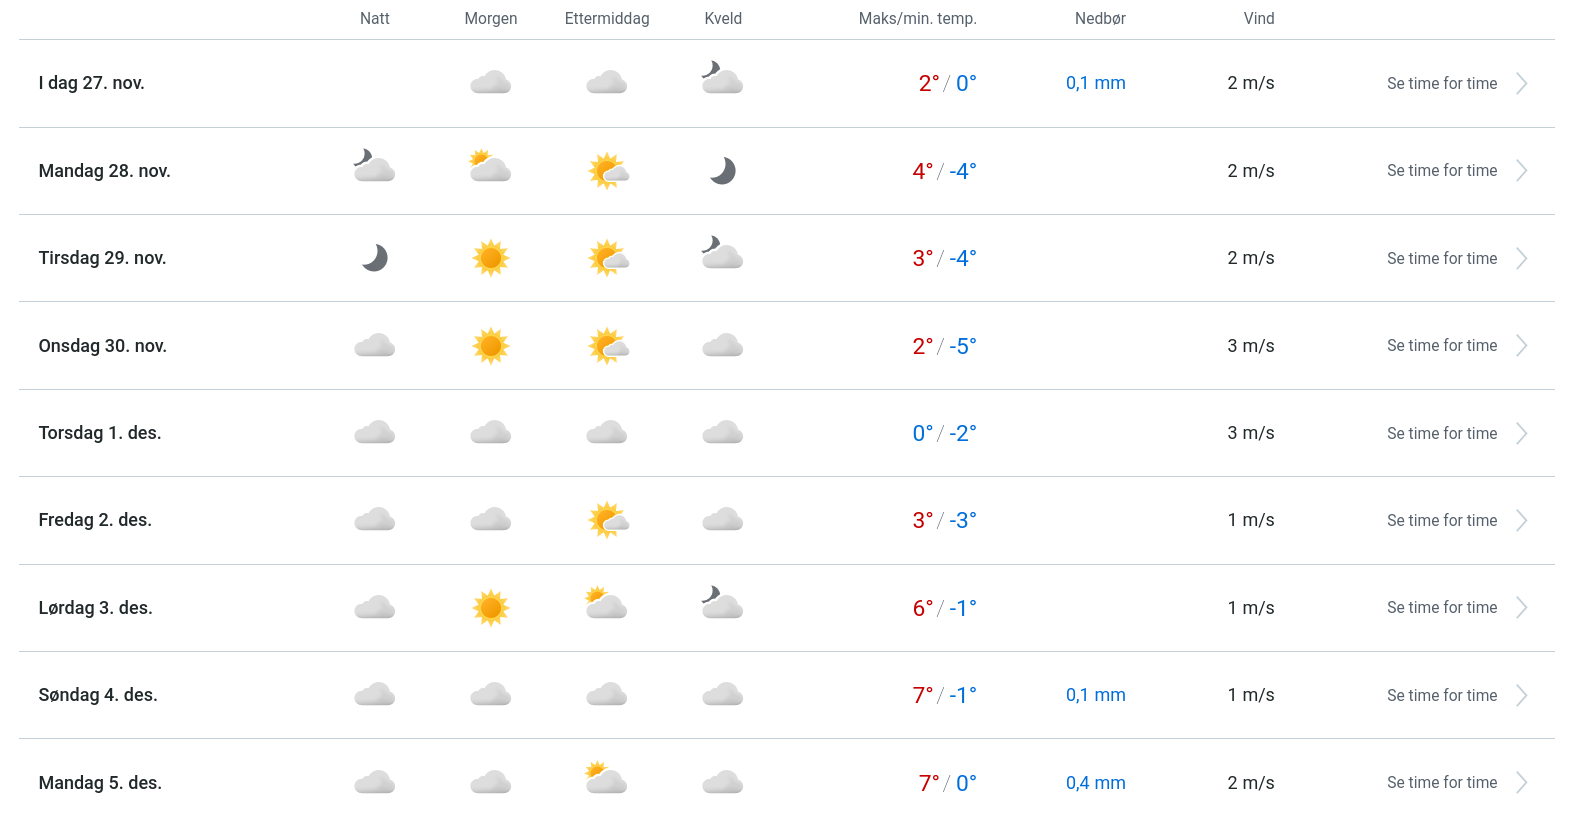Screen dimensions: 1574x825
Task: Click the cloudy night-moon evening icon for I dag 27. nov.
Action: (x=722, y=79)
